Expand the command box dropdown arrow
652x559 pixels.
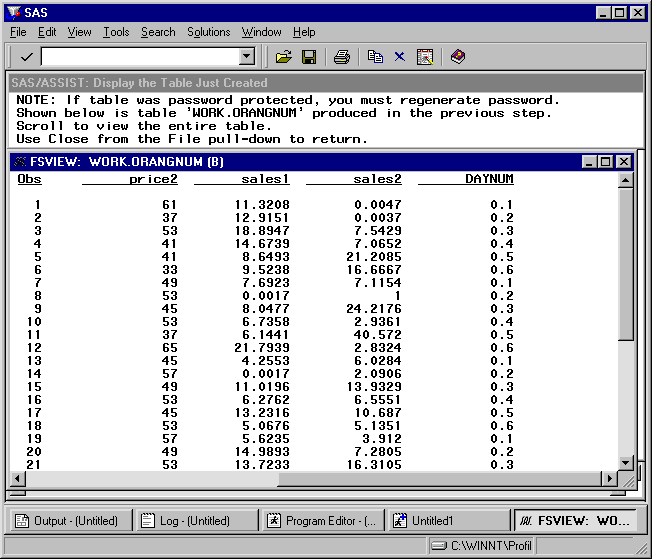[x=247, y=56]
